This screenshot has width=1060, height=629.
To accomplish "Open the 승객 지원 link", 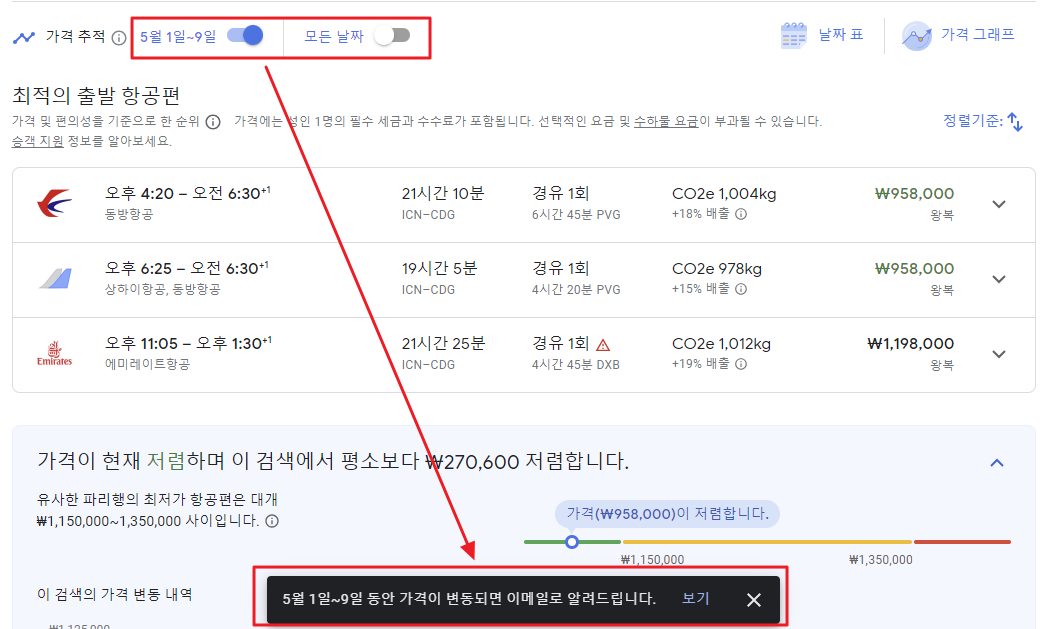I will (x=38, y=141).
